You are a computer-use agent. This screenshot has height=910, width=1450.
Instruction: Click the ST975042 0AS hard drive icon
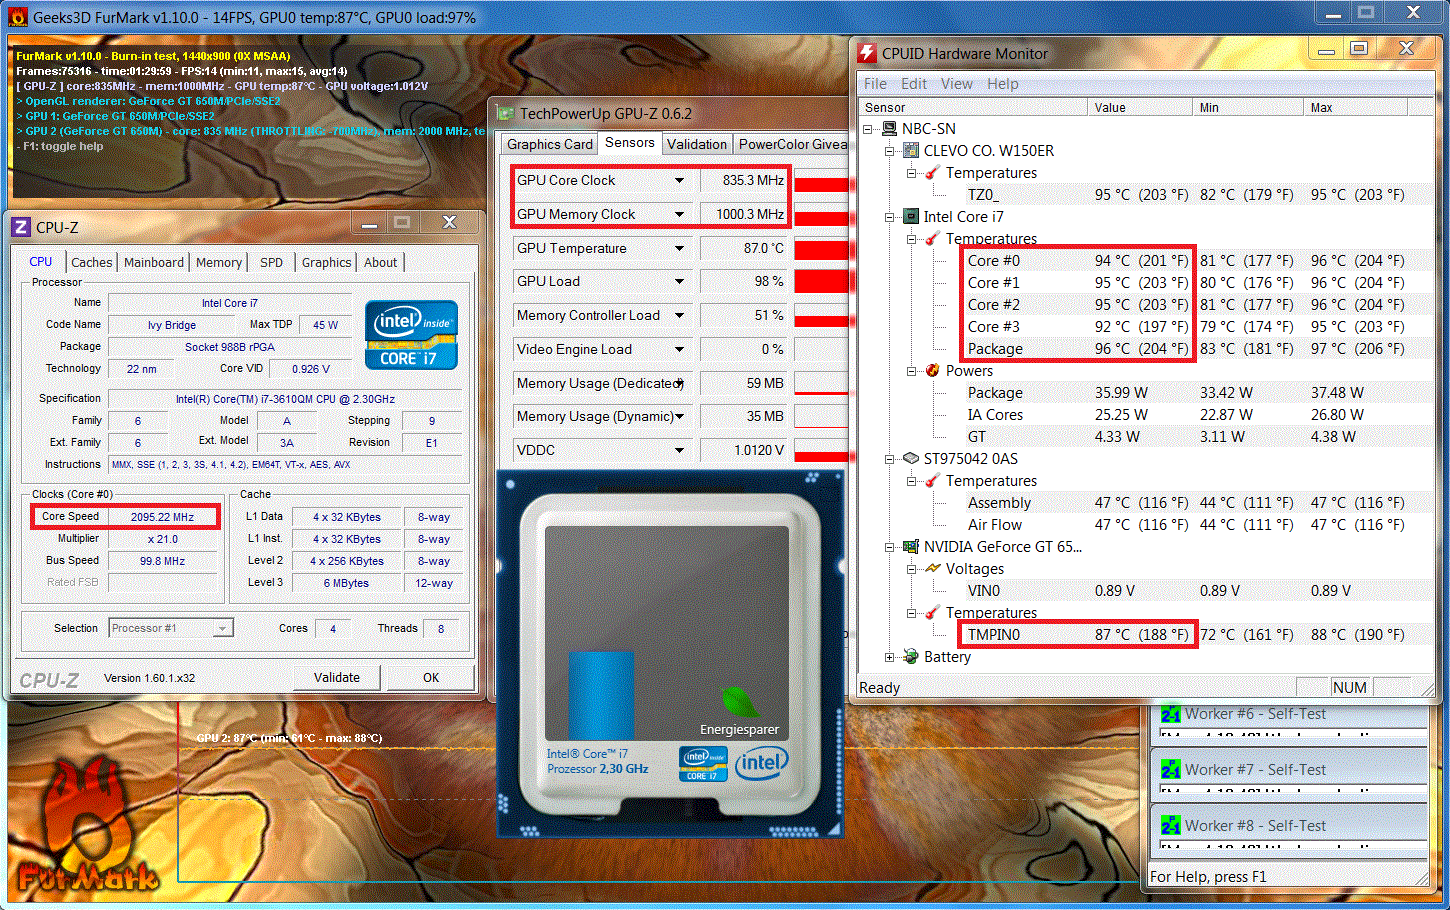(x=911, y=459)
